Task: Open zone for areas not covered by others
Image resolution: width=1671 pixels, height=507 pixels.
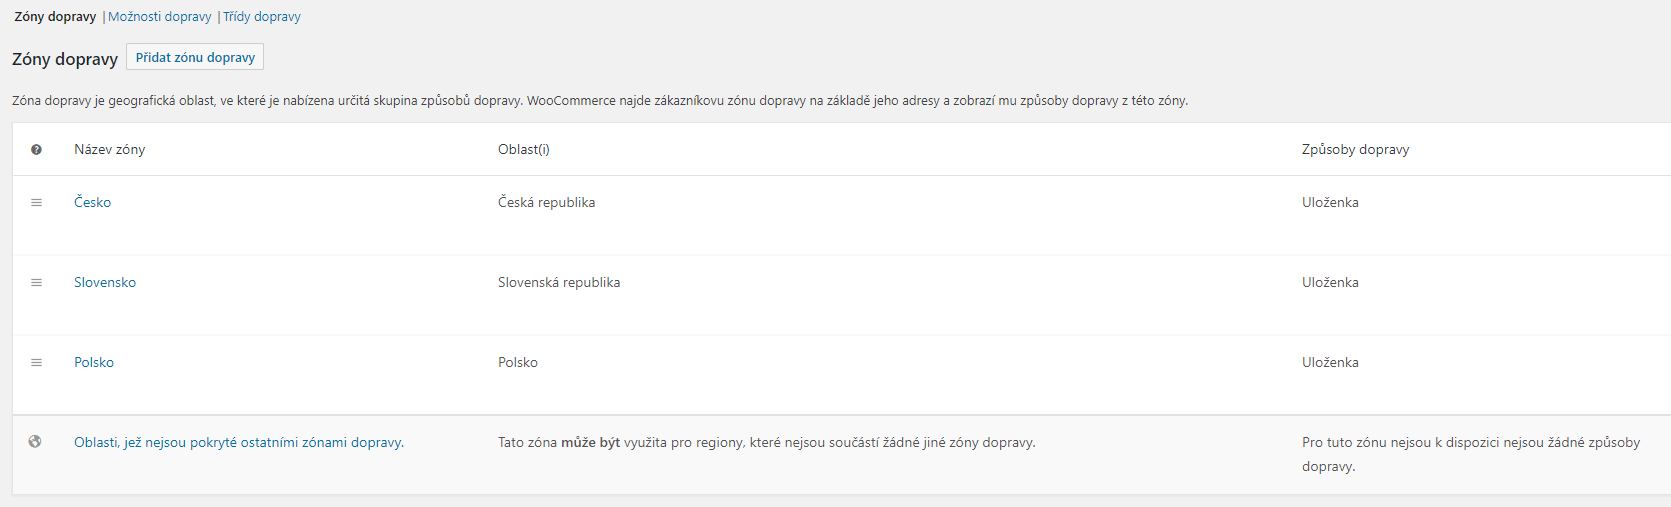Action: [x=239, y=442]
